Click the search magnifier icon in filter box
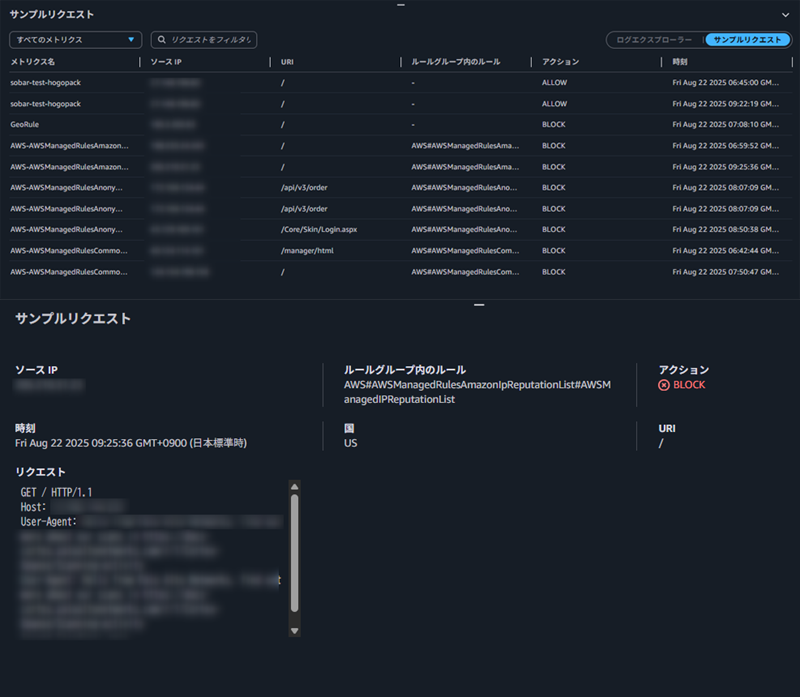The image size is (800, 697). click(162, 40)
